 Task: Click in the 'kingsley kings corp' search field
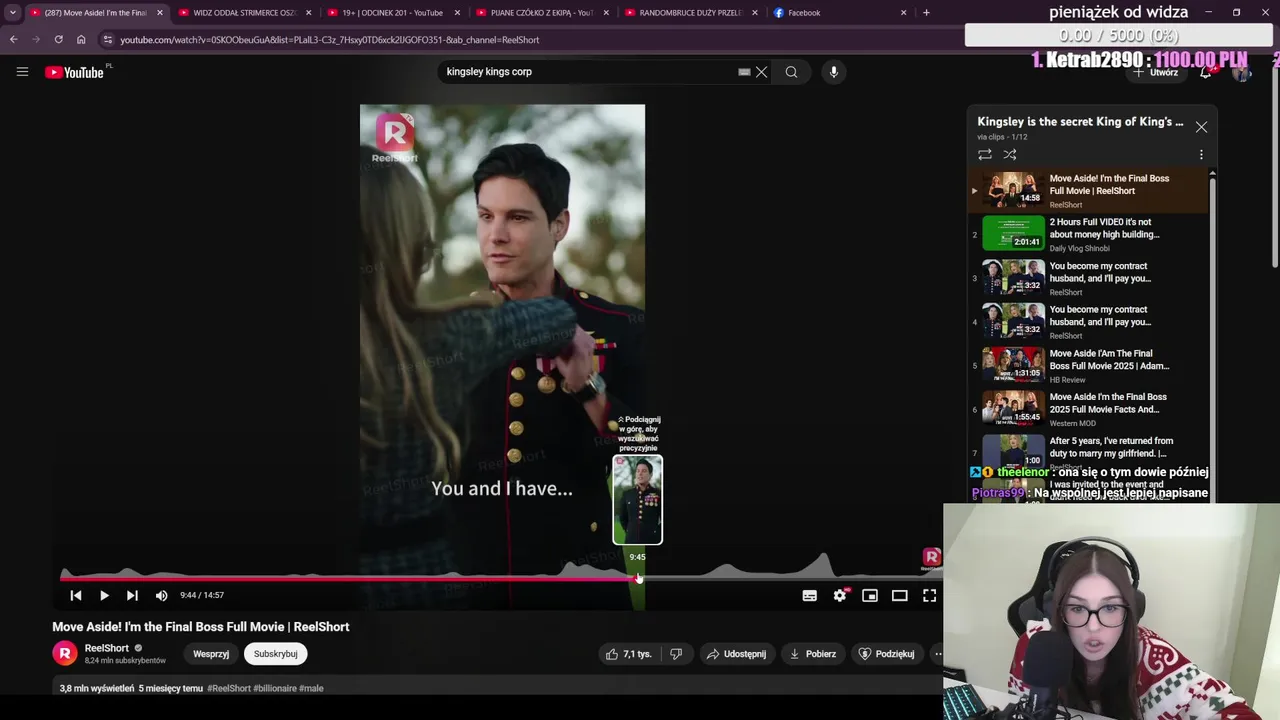point(588,72)
